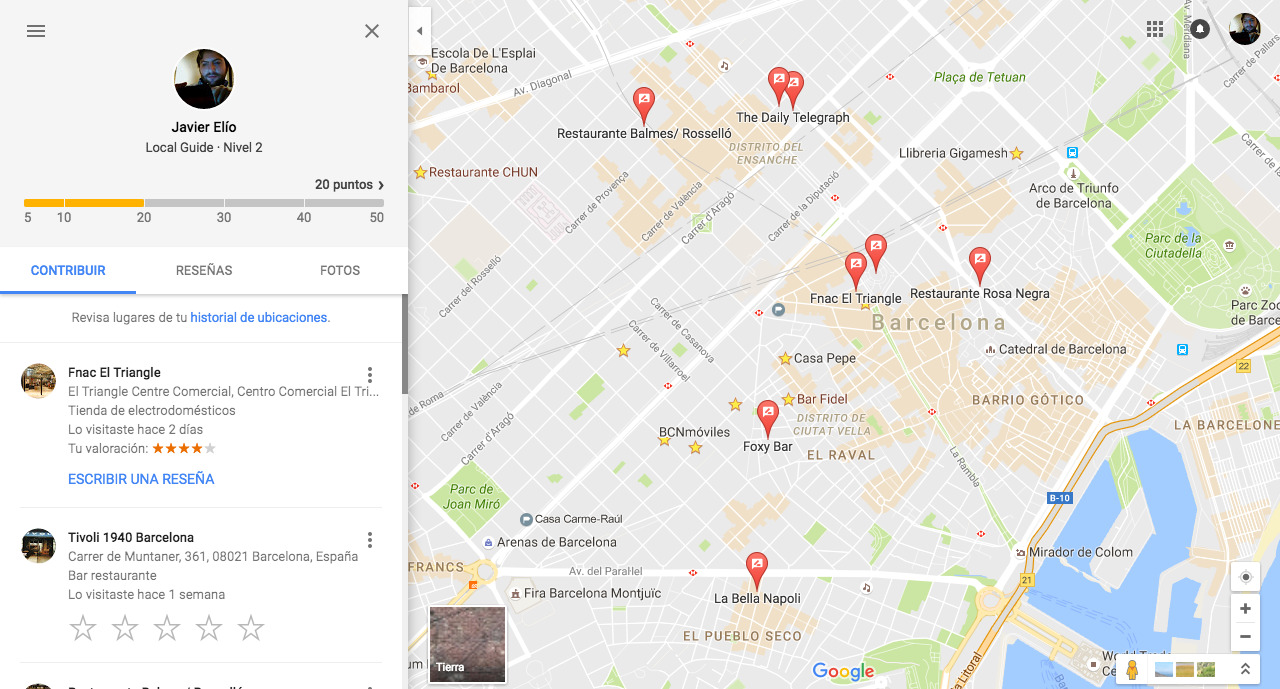Rate Tivoli 1940 with five stars
Viewport: 1280px width, 689px height.
(251, 629)
